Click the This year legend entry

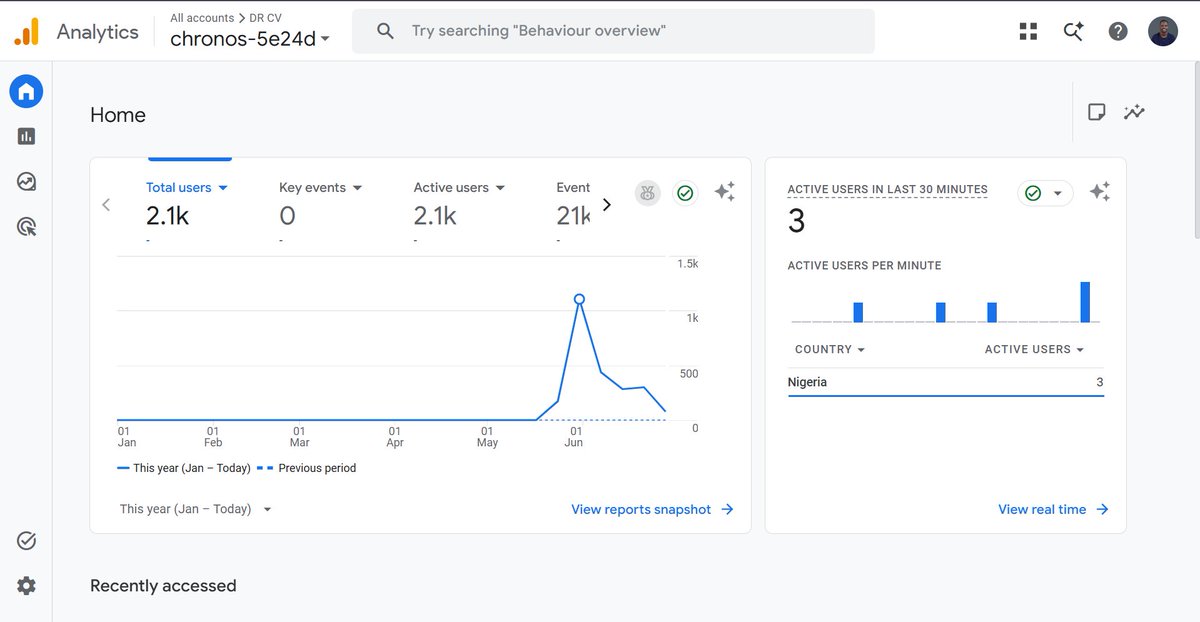(x=184, y=468)
